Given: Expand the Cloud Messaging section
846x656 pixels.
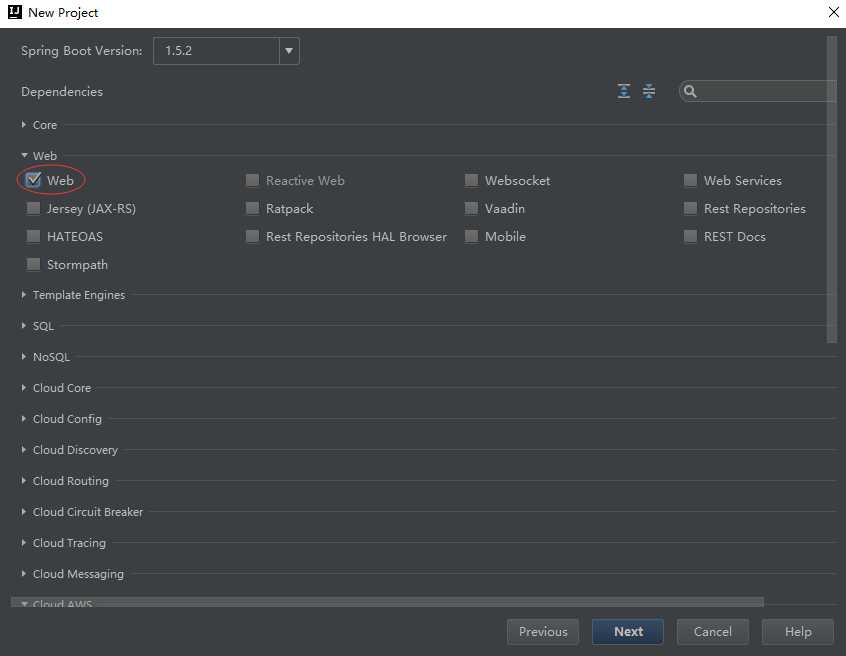Looking at the screenshot, I should click(x=24, y=573).
